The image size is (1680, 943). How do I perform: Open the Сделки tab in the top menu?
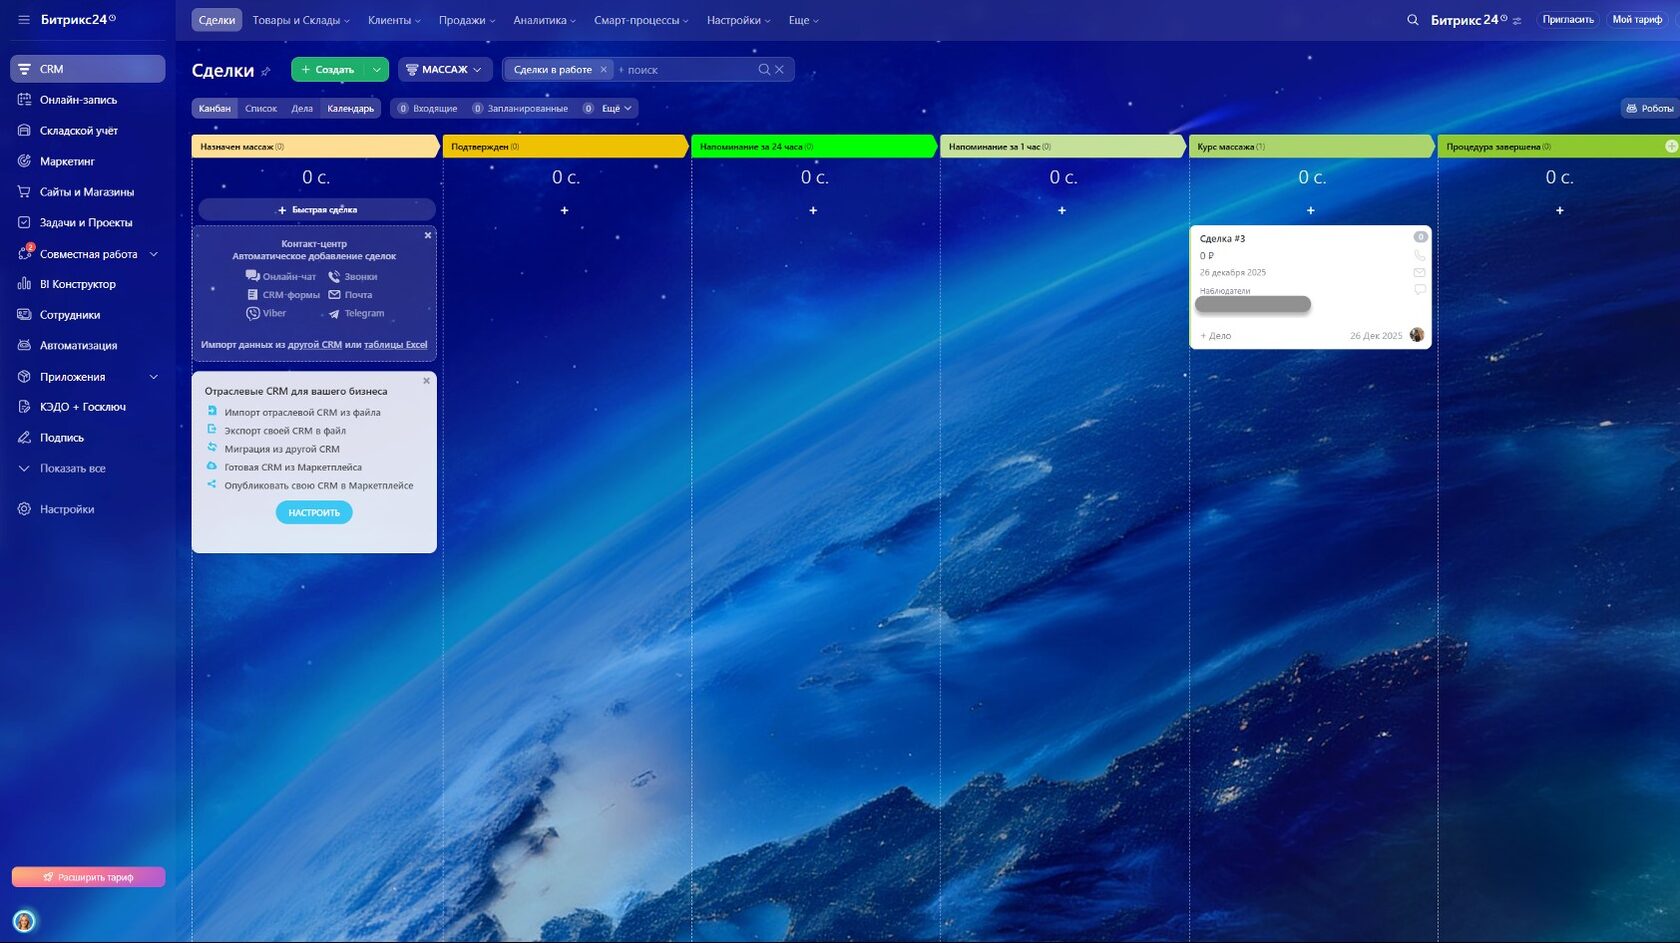pos(217,20)
